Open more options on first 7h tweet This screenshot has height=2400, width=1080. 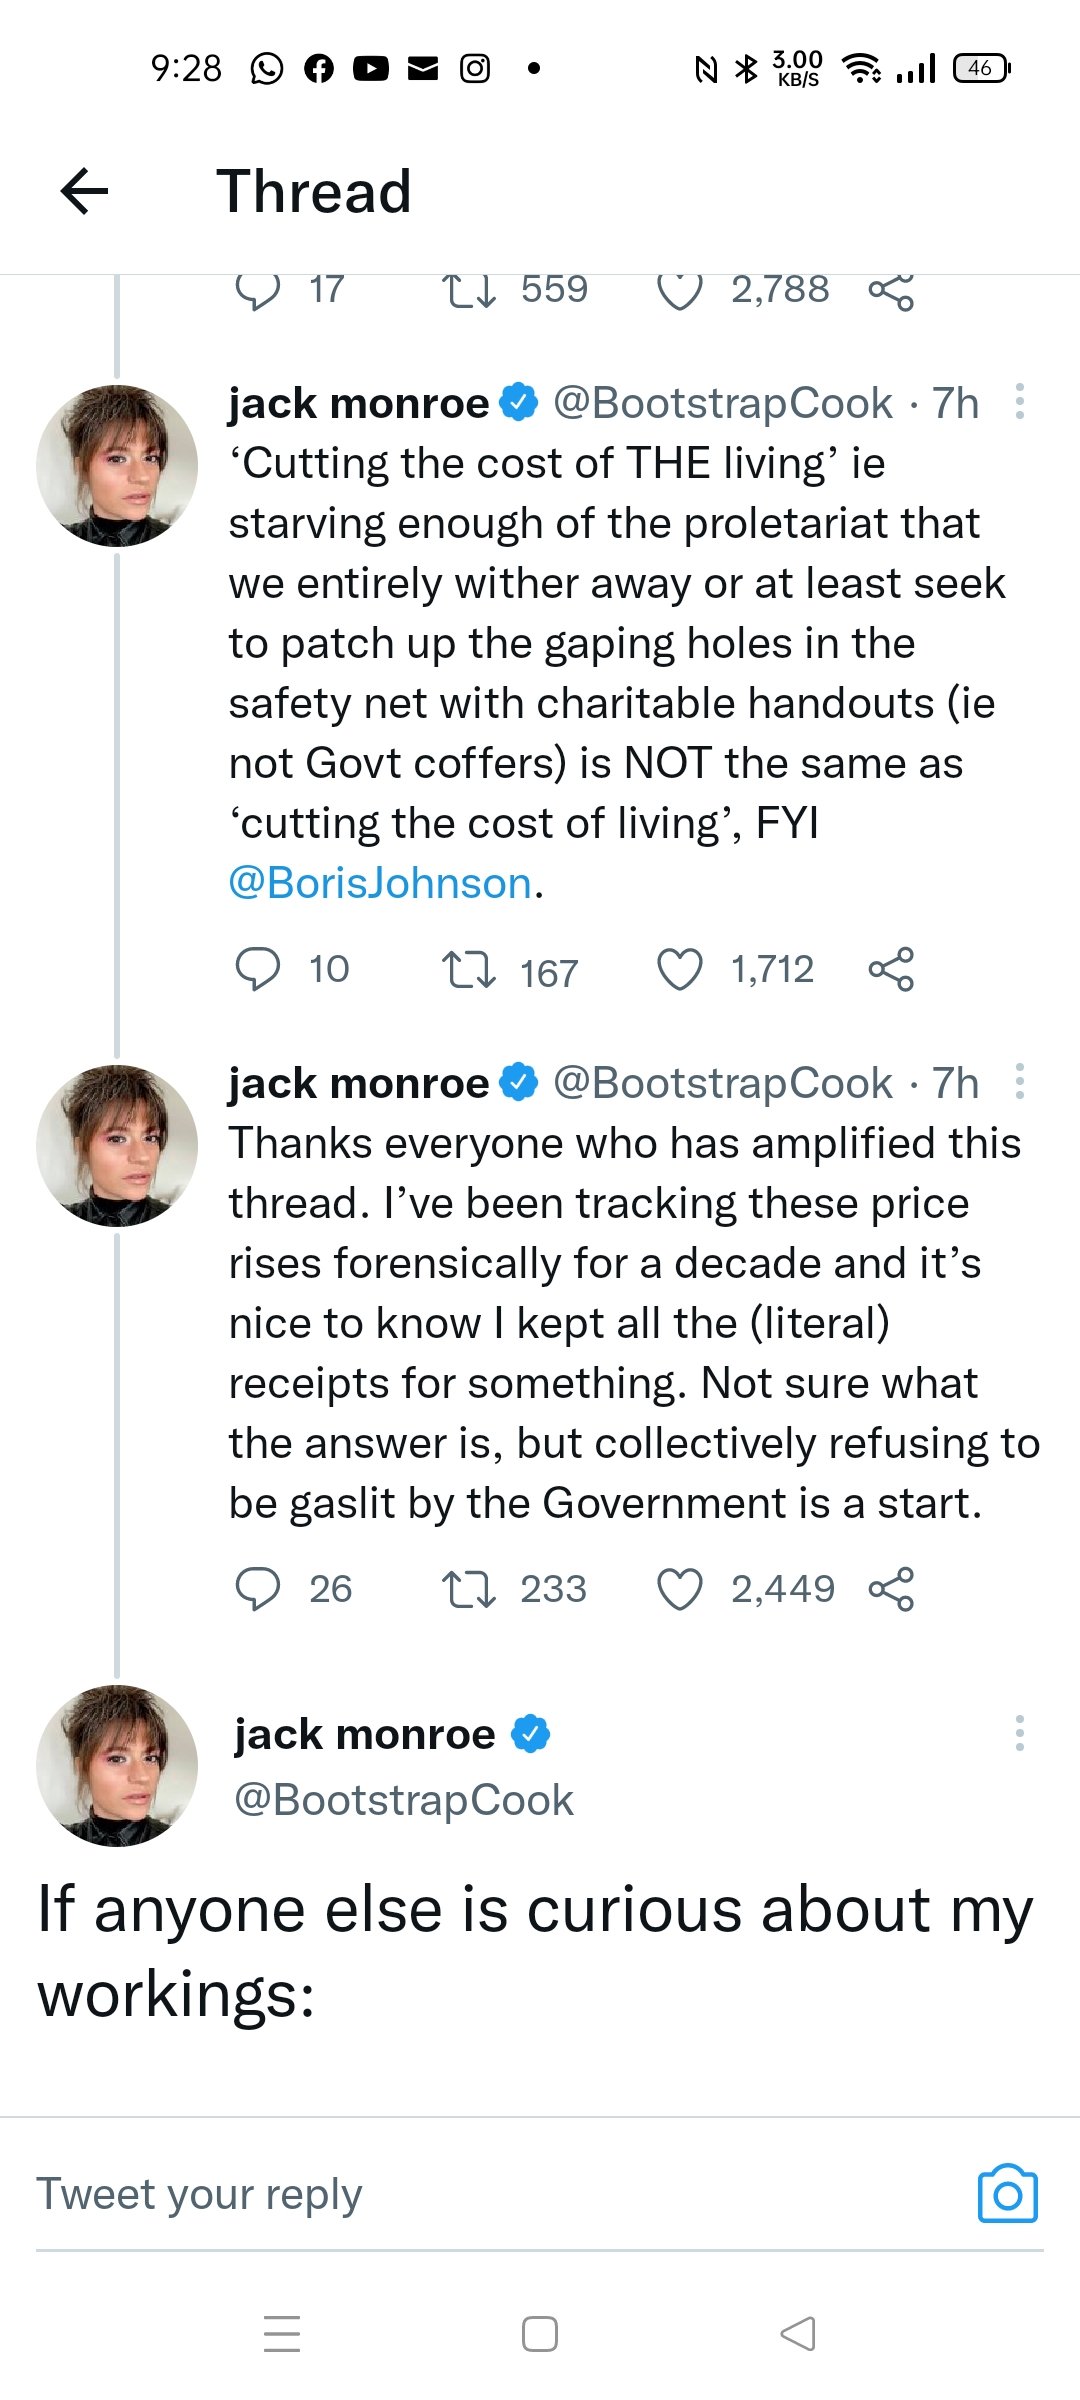(x=1019, y=401)
